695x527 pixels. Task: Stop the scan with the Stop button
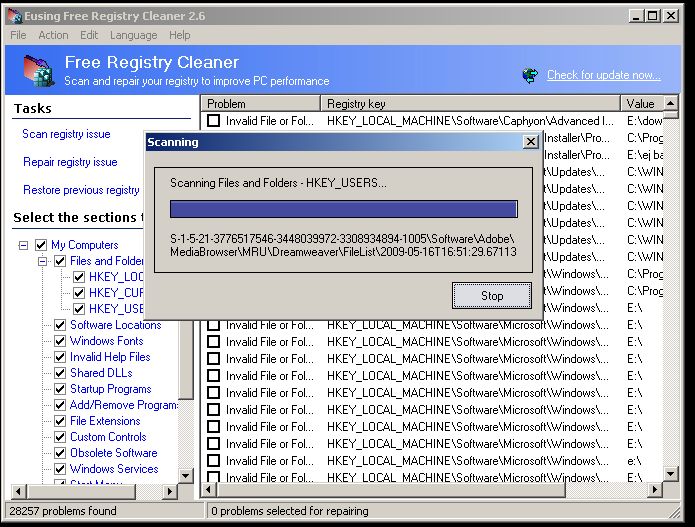click(x=492, y=296)
